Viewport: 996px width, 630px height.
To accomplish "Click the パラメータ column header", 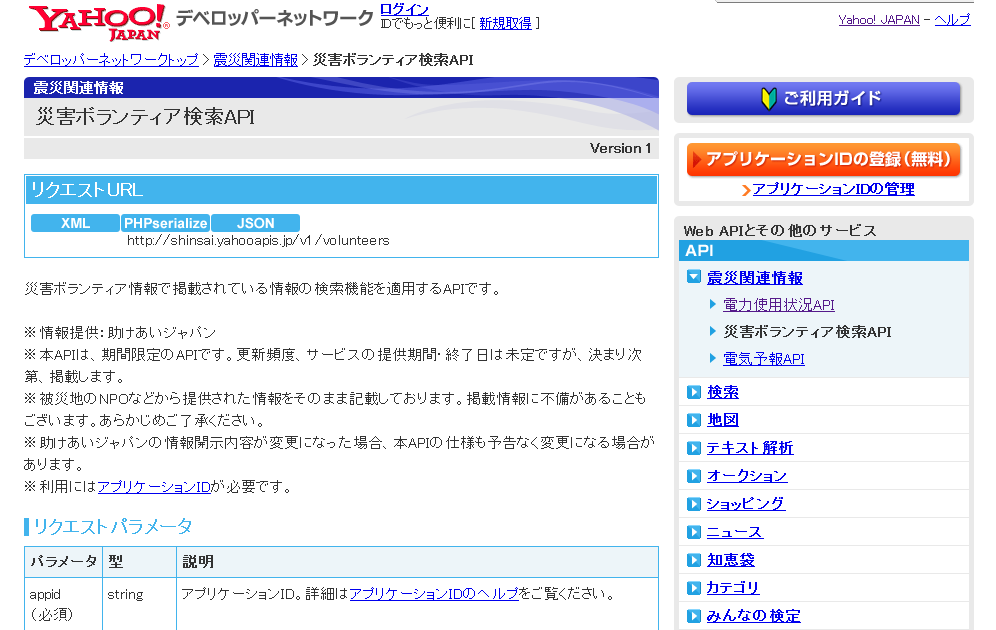I will coord(63,562).
